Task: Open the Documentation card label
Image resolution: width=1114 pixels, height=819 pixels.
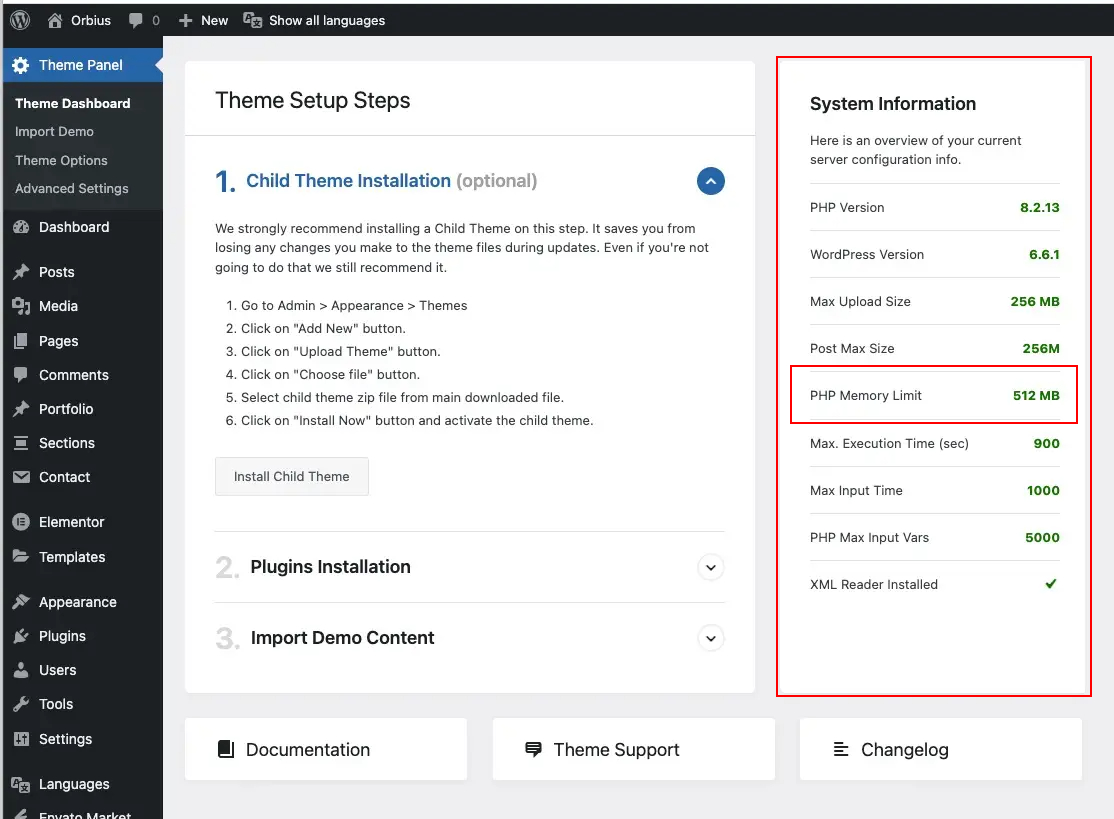Action: point(308,749)
